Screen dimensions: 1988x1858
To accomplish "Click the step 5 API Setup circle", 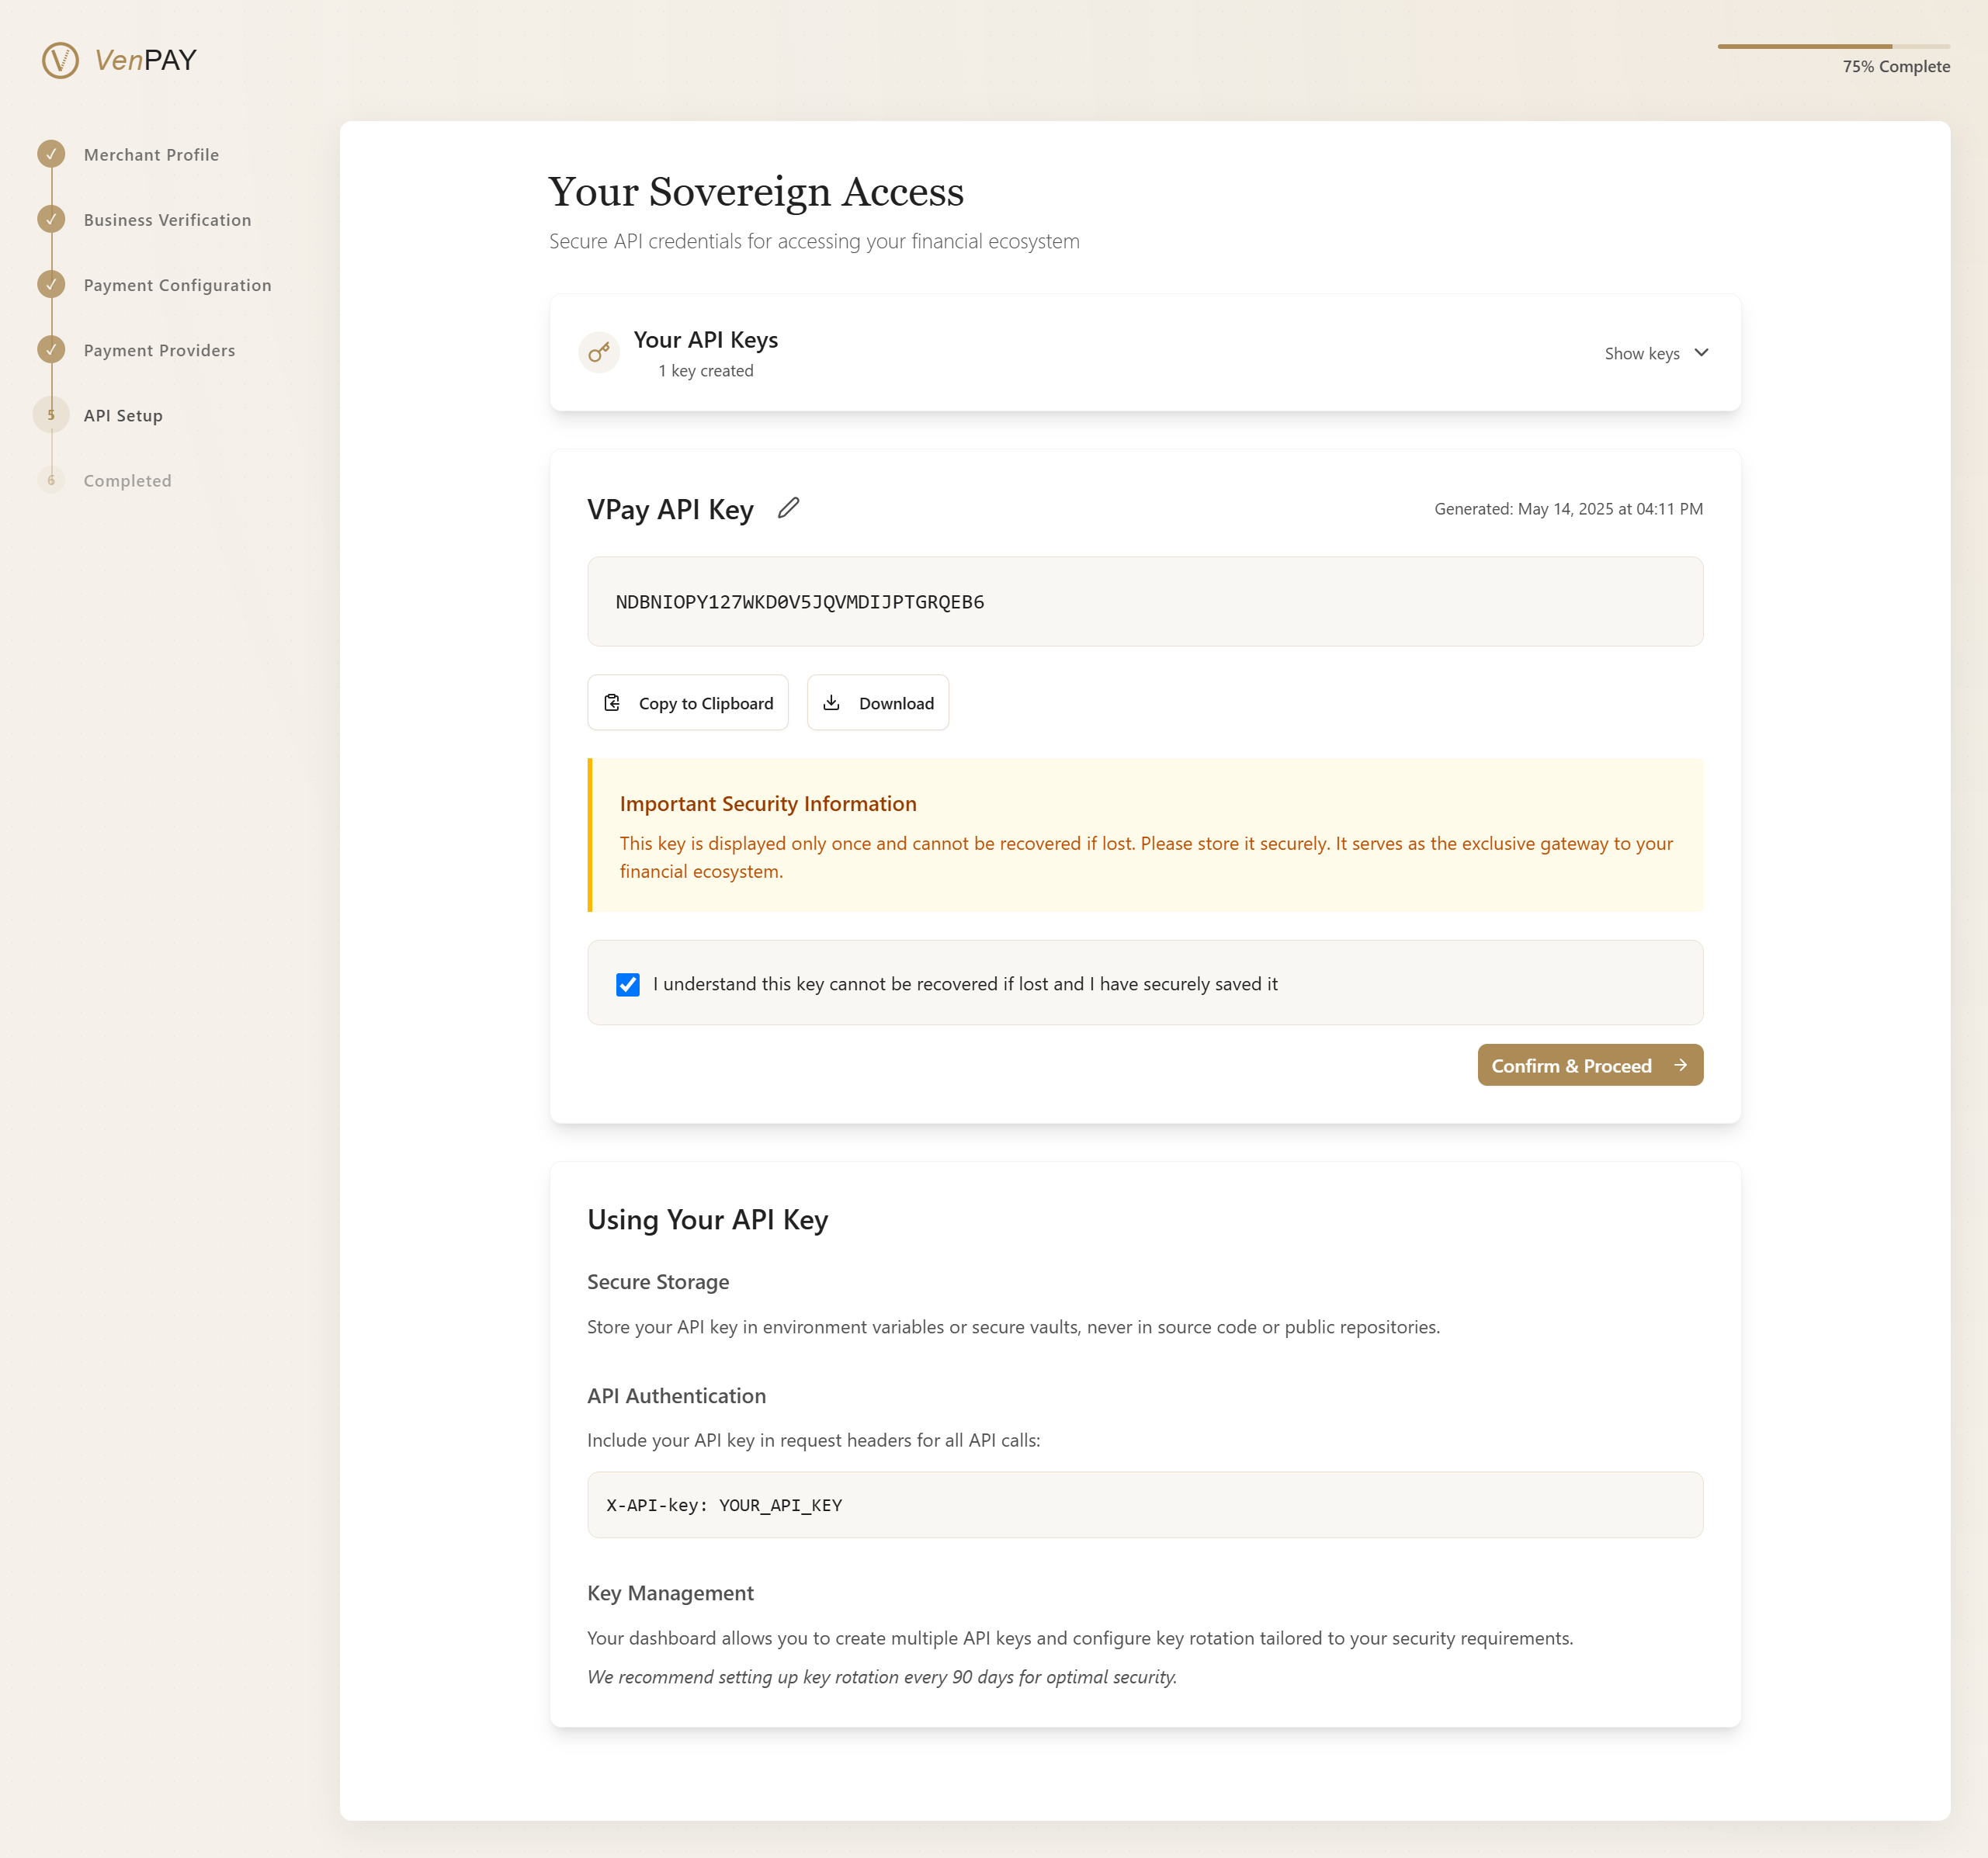I will (51, 414).
